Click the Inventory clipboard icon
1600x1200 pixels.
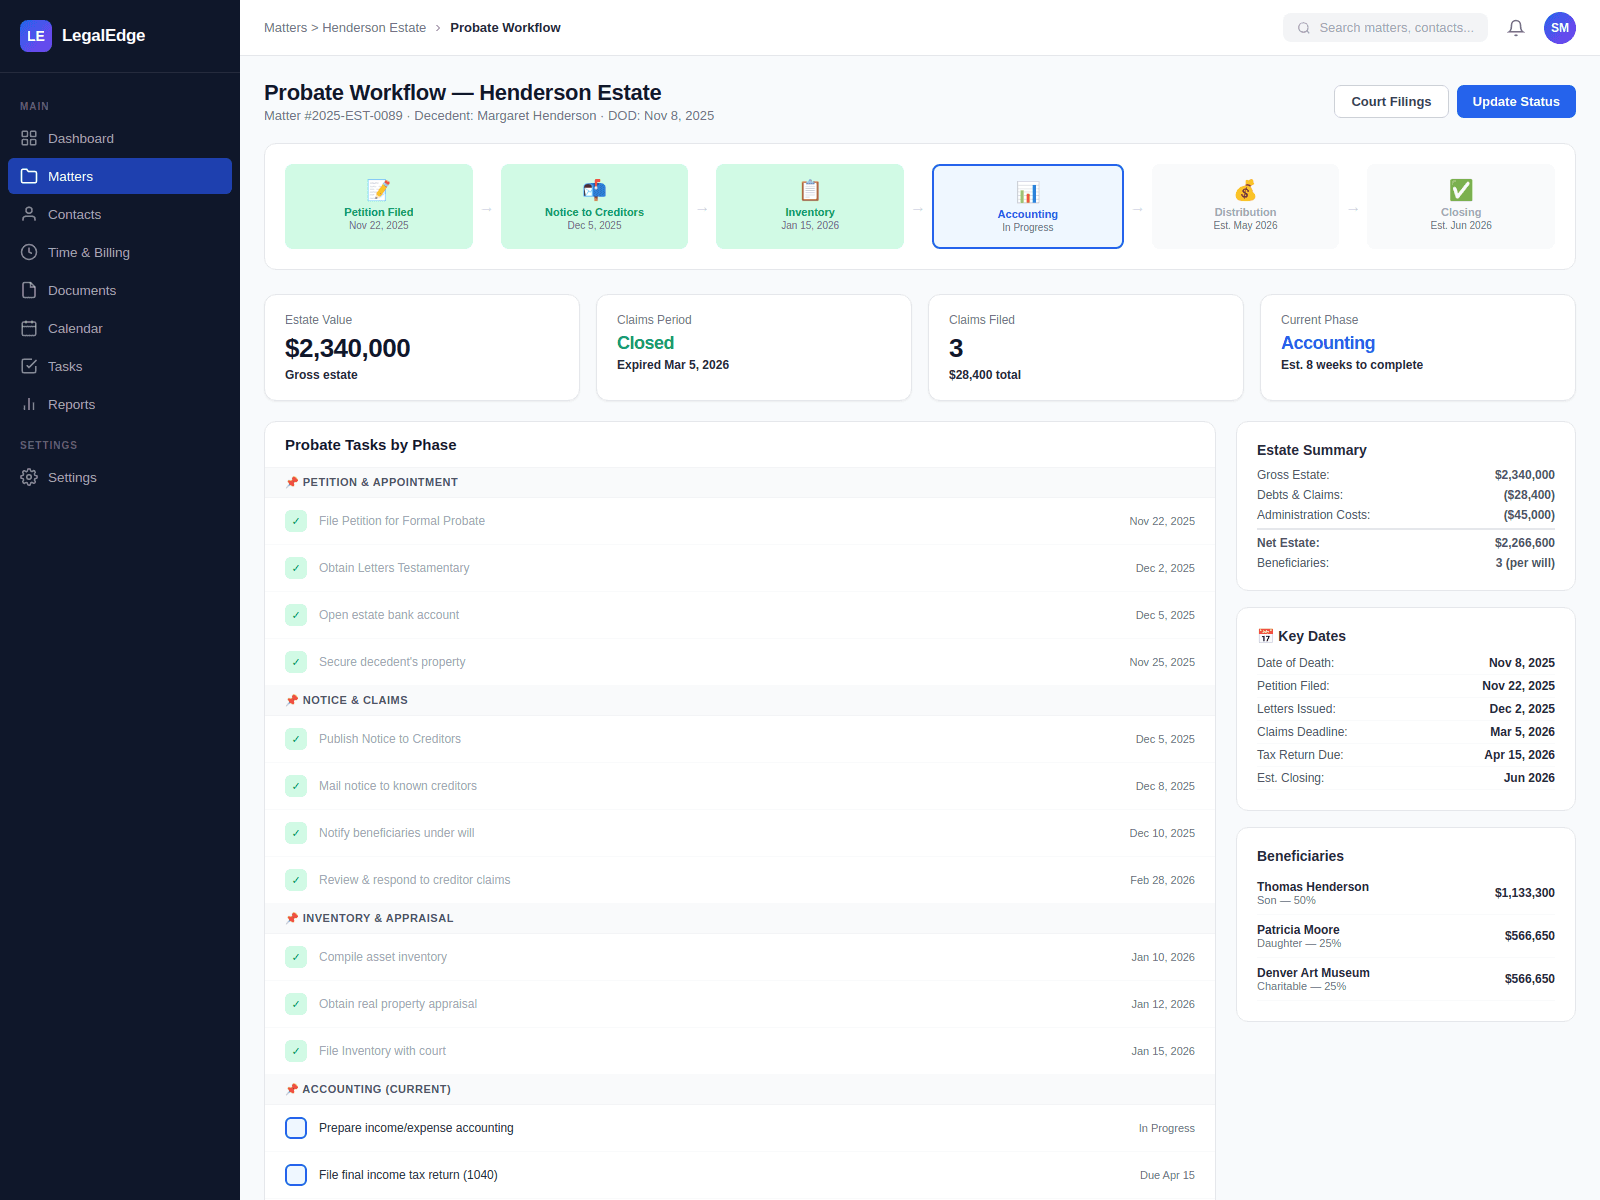coord(810,190)
